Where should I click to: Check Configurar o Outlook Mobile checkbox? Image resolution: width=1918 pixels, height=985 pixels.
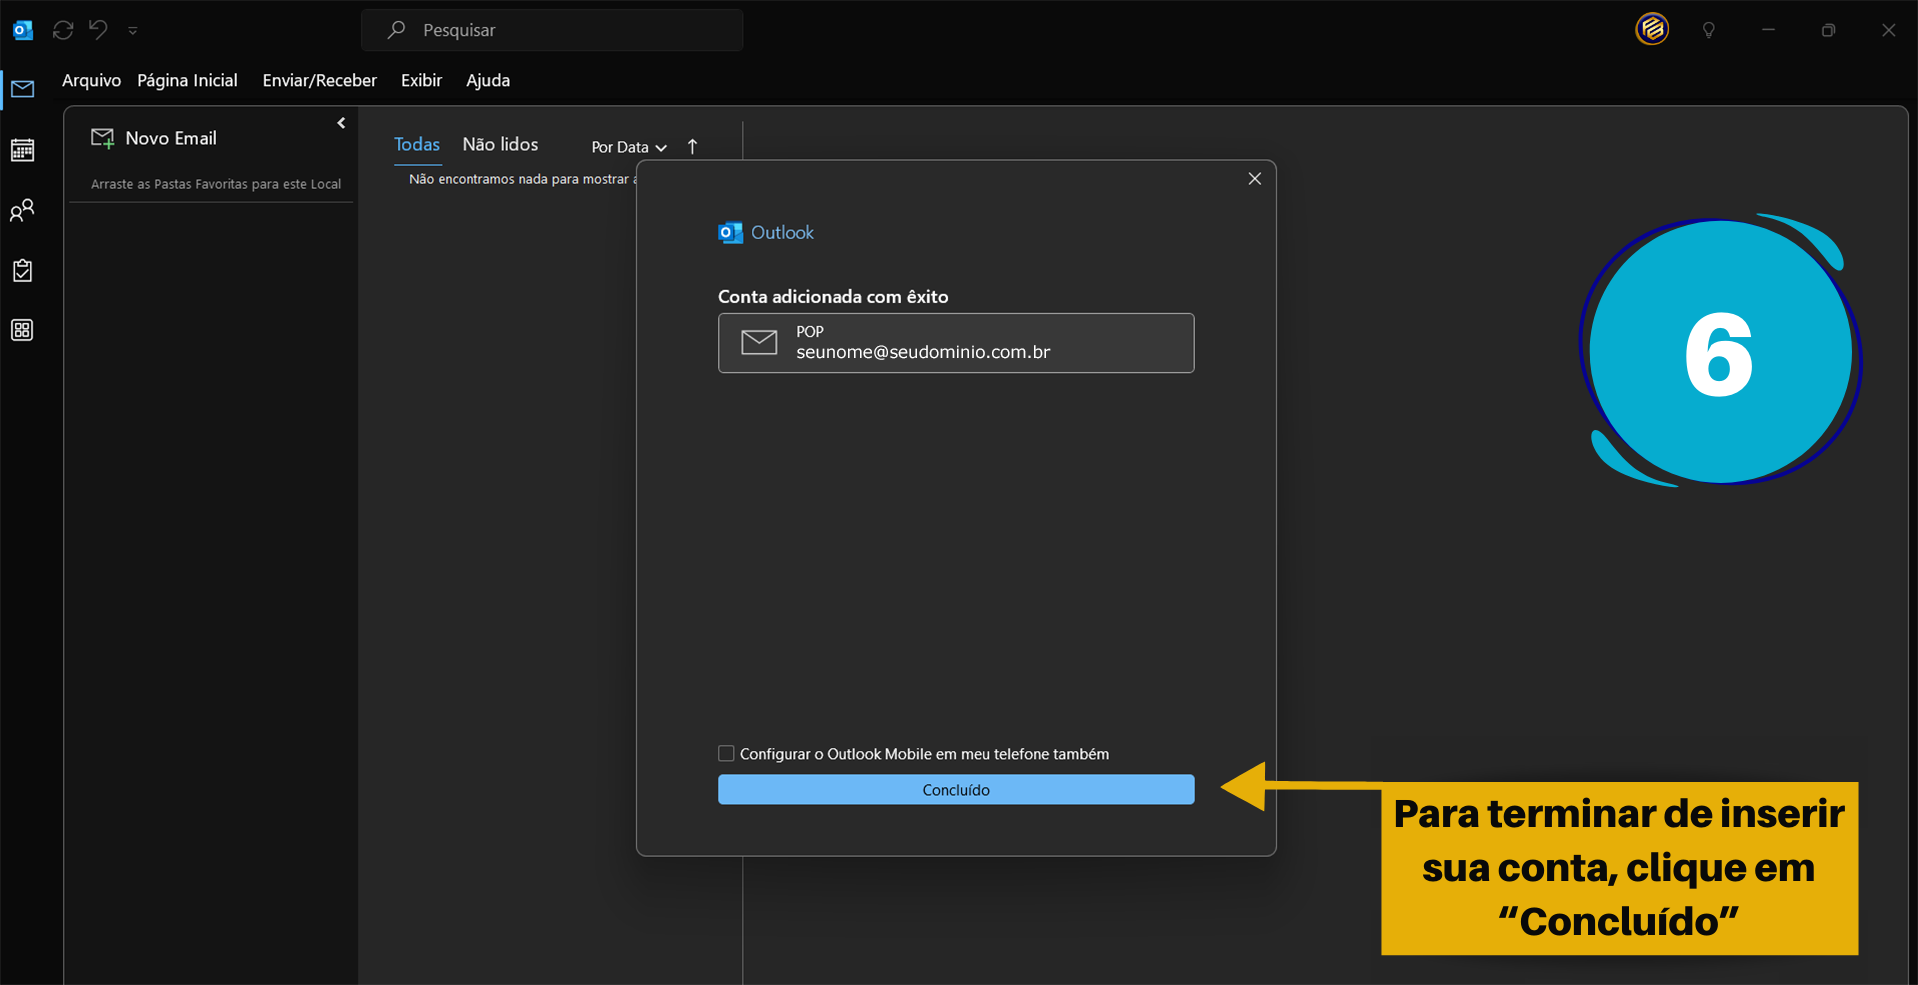pos(726,754)
